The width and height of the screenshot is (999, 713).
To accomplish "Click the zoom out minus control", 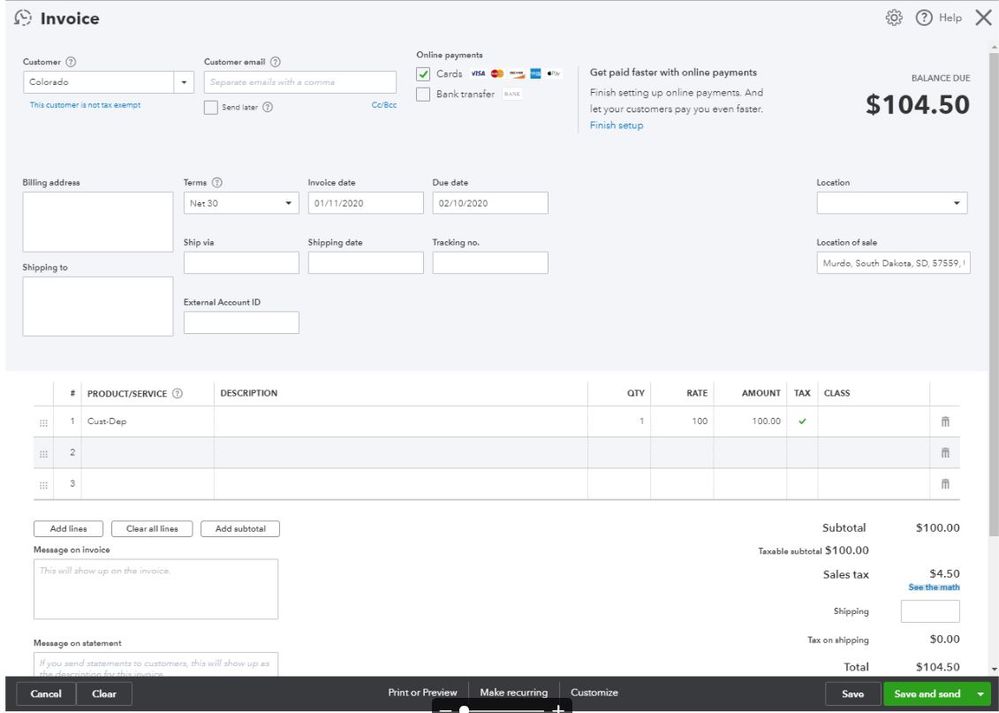I will 445,709.
